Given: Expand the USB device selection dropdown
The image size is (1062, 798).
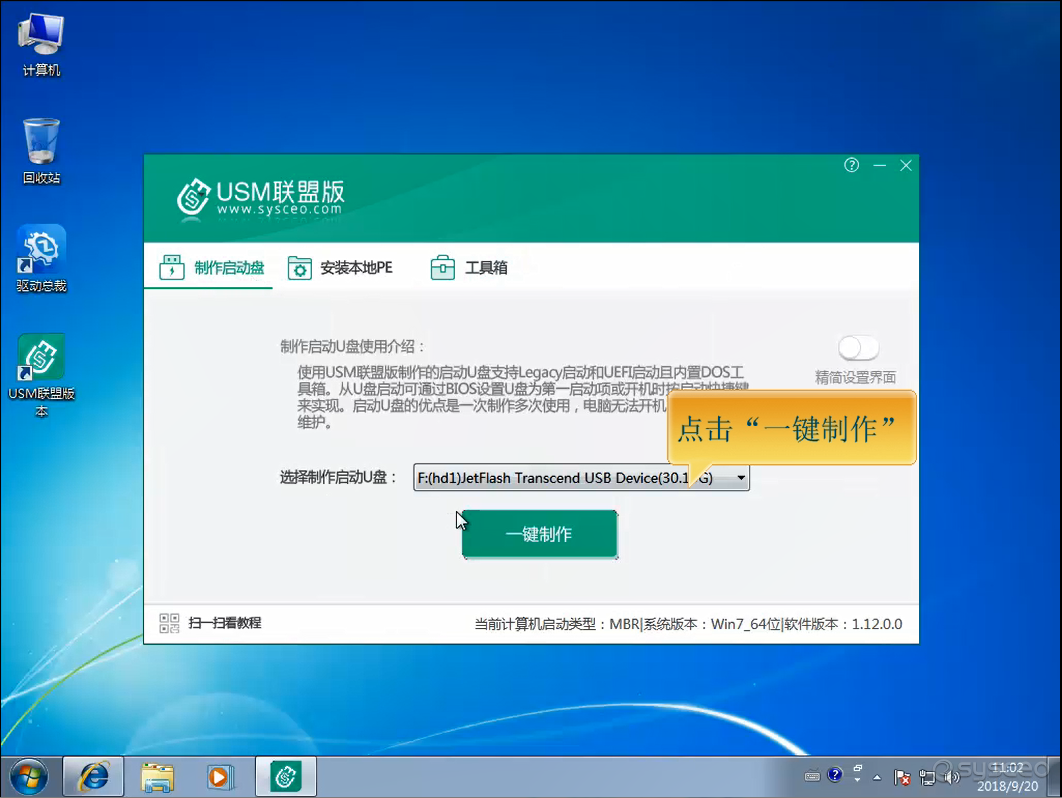Looking at the screenshot, I should click(741, 478).
